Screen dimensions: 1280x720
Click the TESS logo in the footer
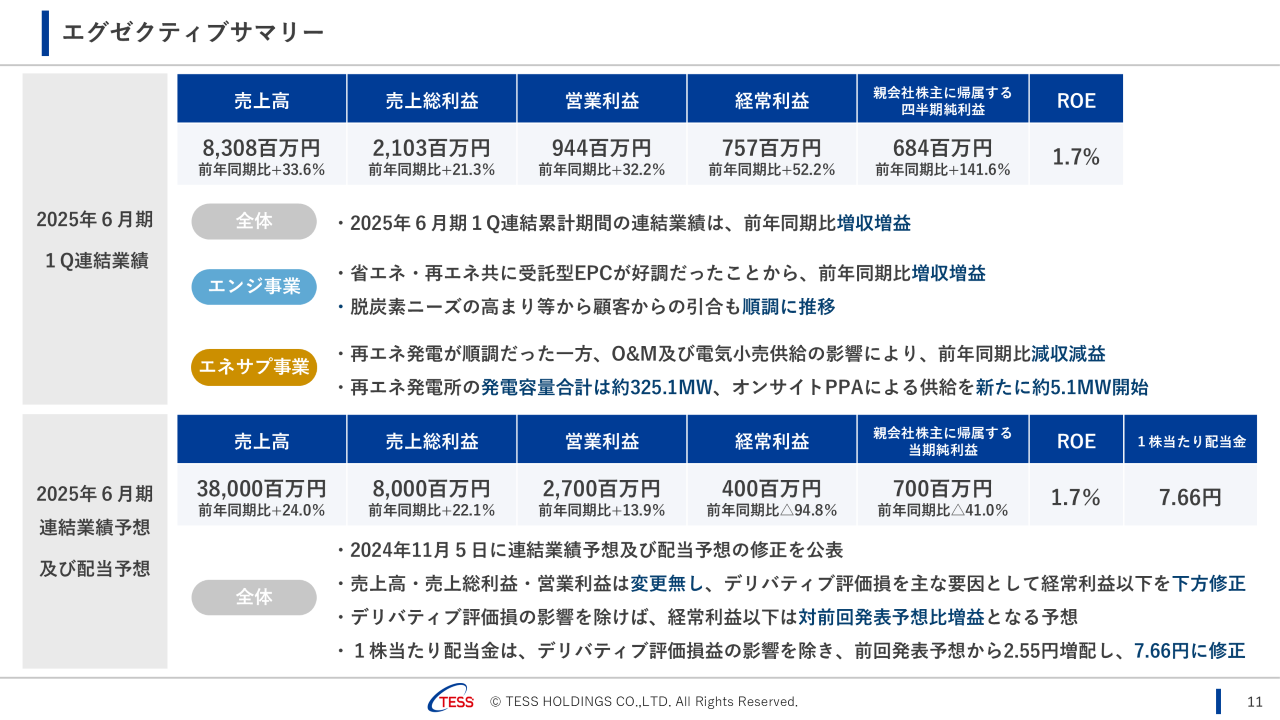click(x=451, y=701)
